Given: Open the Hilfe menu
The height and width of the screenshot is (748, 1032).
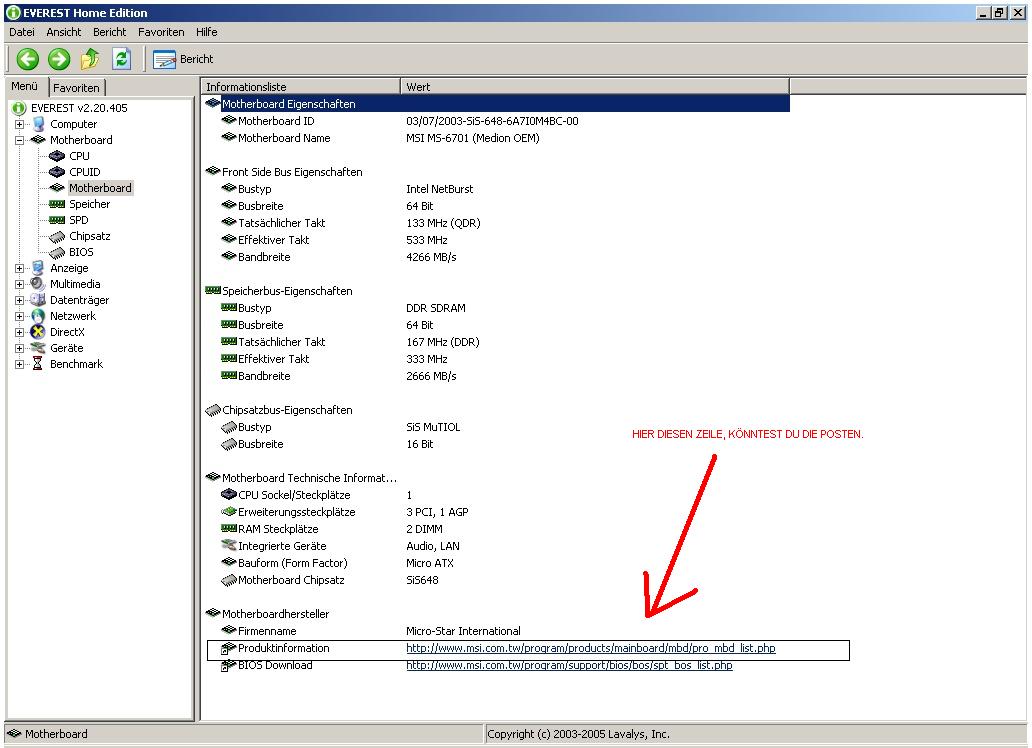Looking at the screenshot, I should pos(206,32).
